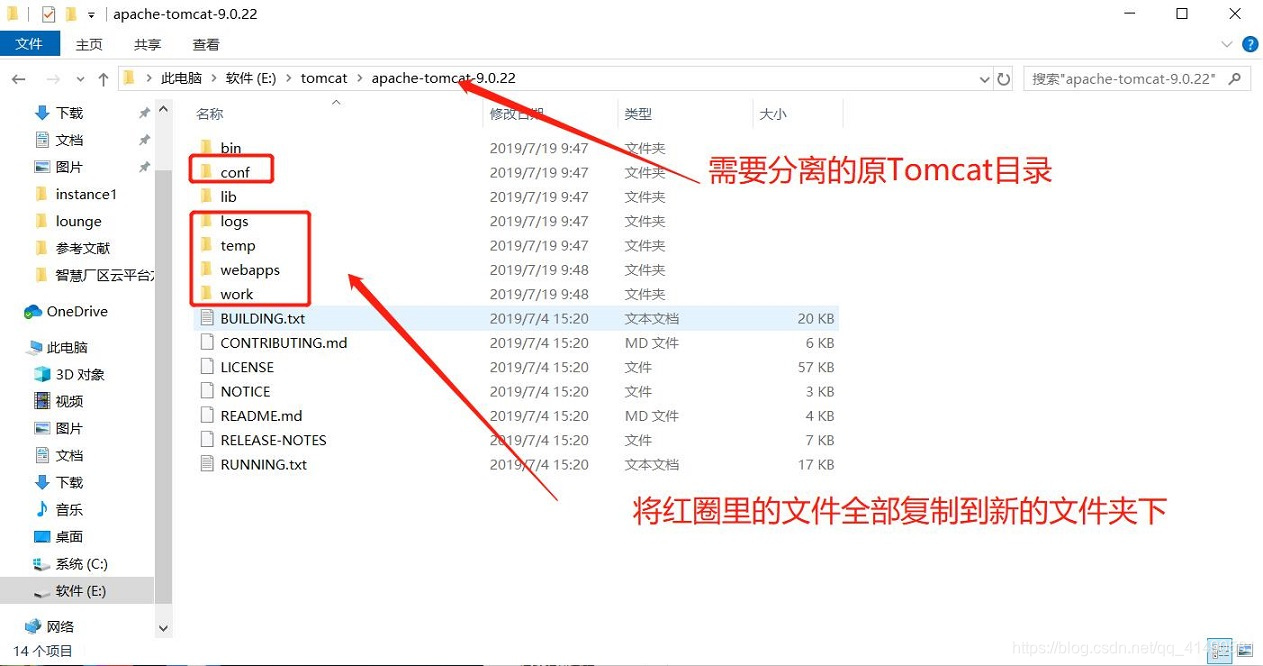
Task: Select 此电脑 in the navigation pane
Action: tap(67, 347)
